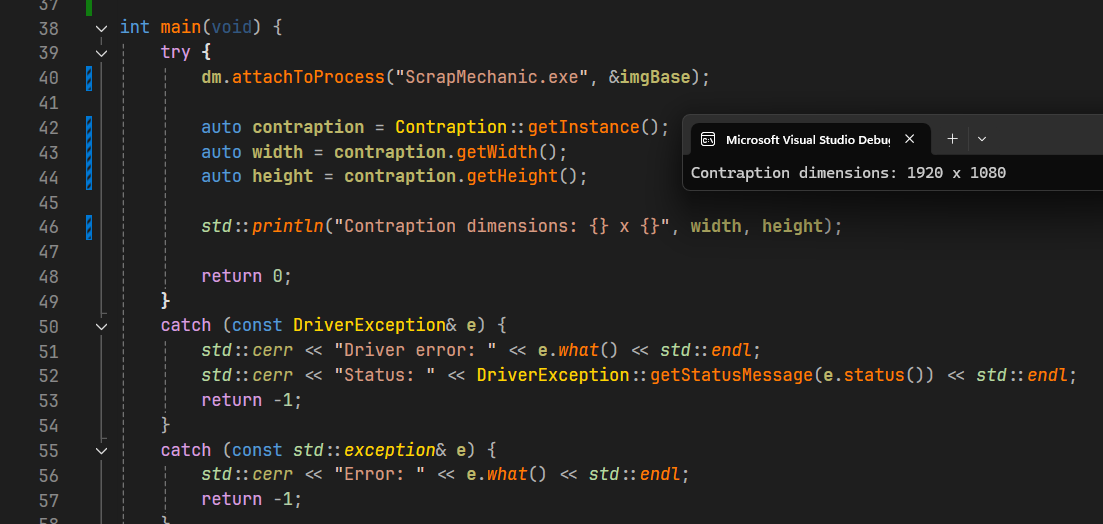The image size is (1103, 524).
Task: Select the Microsoft Visual Studio Debug tab
Action: [x=805, y=140]
